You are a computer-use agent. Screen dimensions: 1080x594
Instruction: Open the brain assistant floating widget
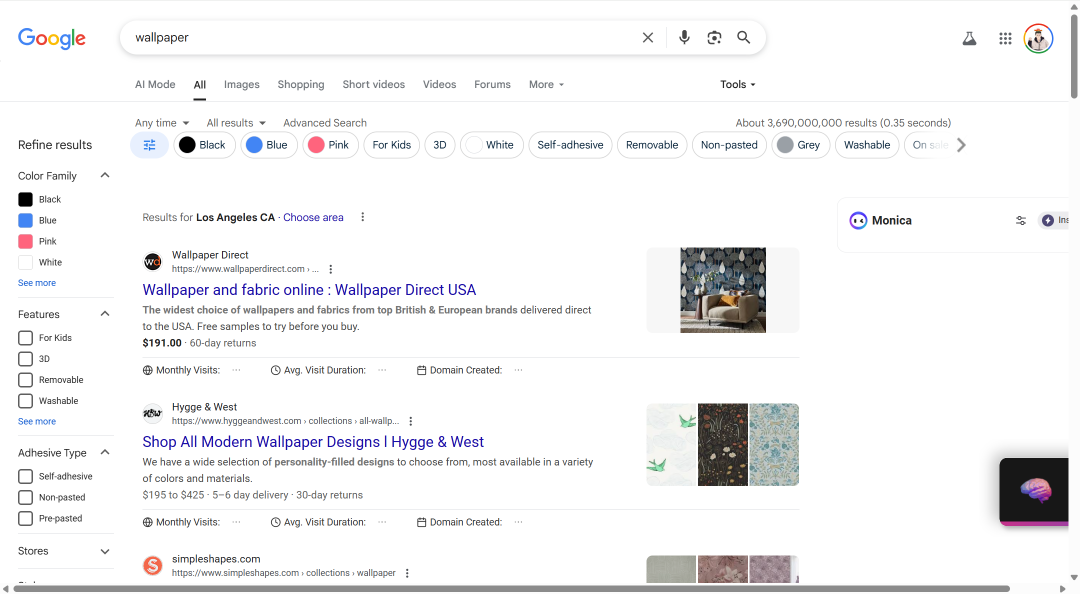click(1035, 491)
